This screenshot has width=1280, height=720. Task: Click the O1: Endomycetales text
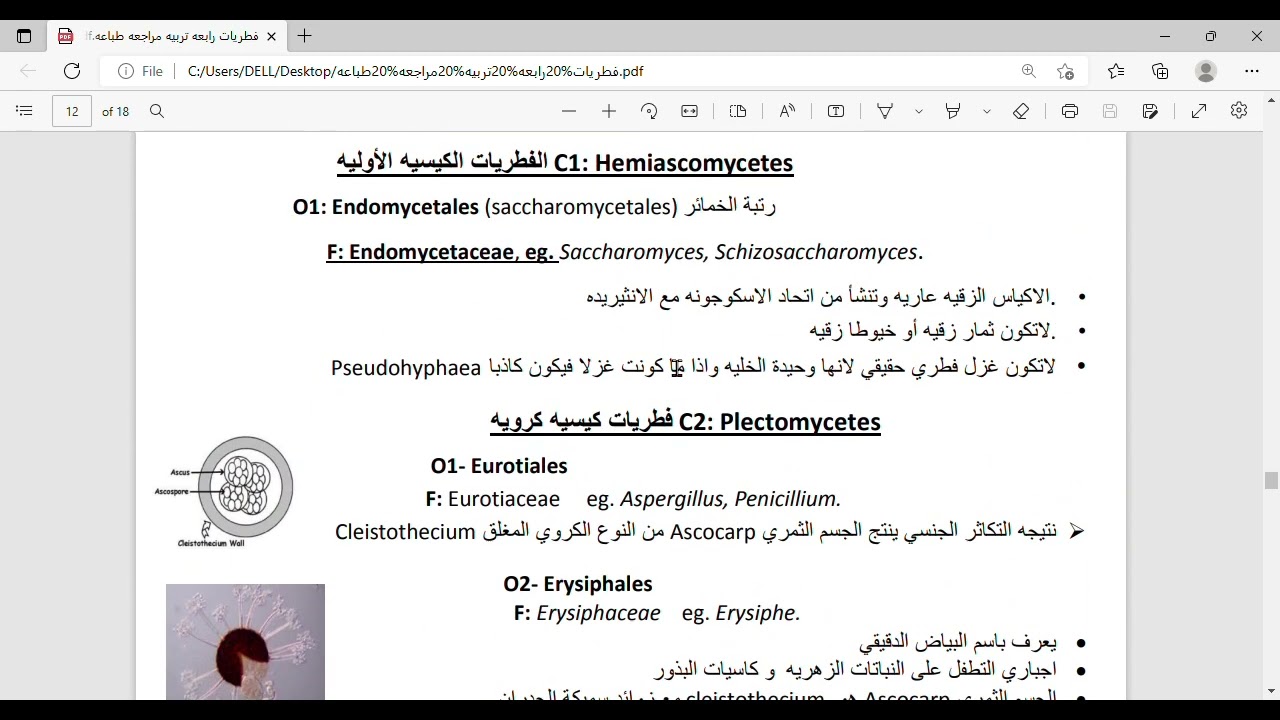click(x=386, y=207)
